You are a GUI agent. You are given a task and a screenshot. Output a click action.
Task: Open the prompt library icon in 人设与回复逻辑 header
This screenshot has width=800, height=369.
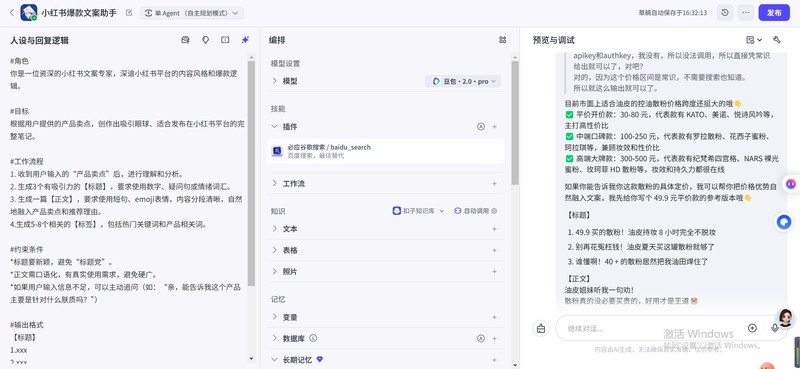pos(185,40)
